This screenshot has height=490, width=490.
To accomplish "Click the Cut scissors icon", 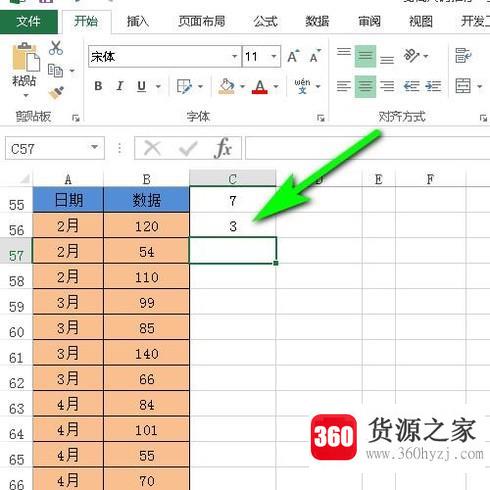I will click(x=56, y=48).
